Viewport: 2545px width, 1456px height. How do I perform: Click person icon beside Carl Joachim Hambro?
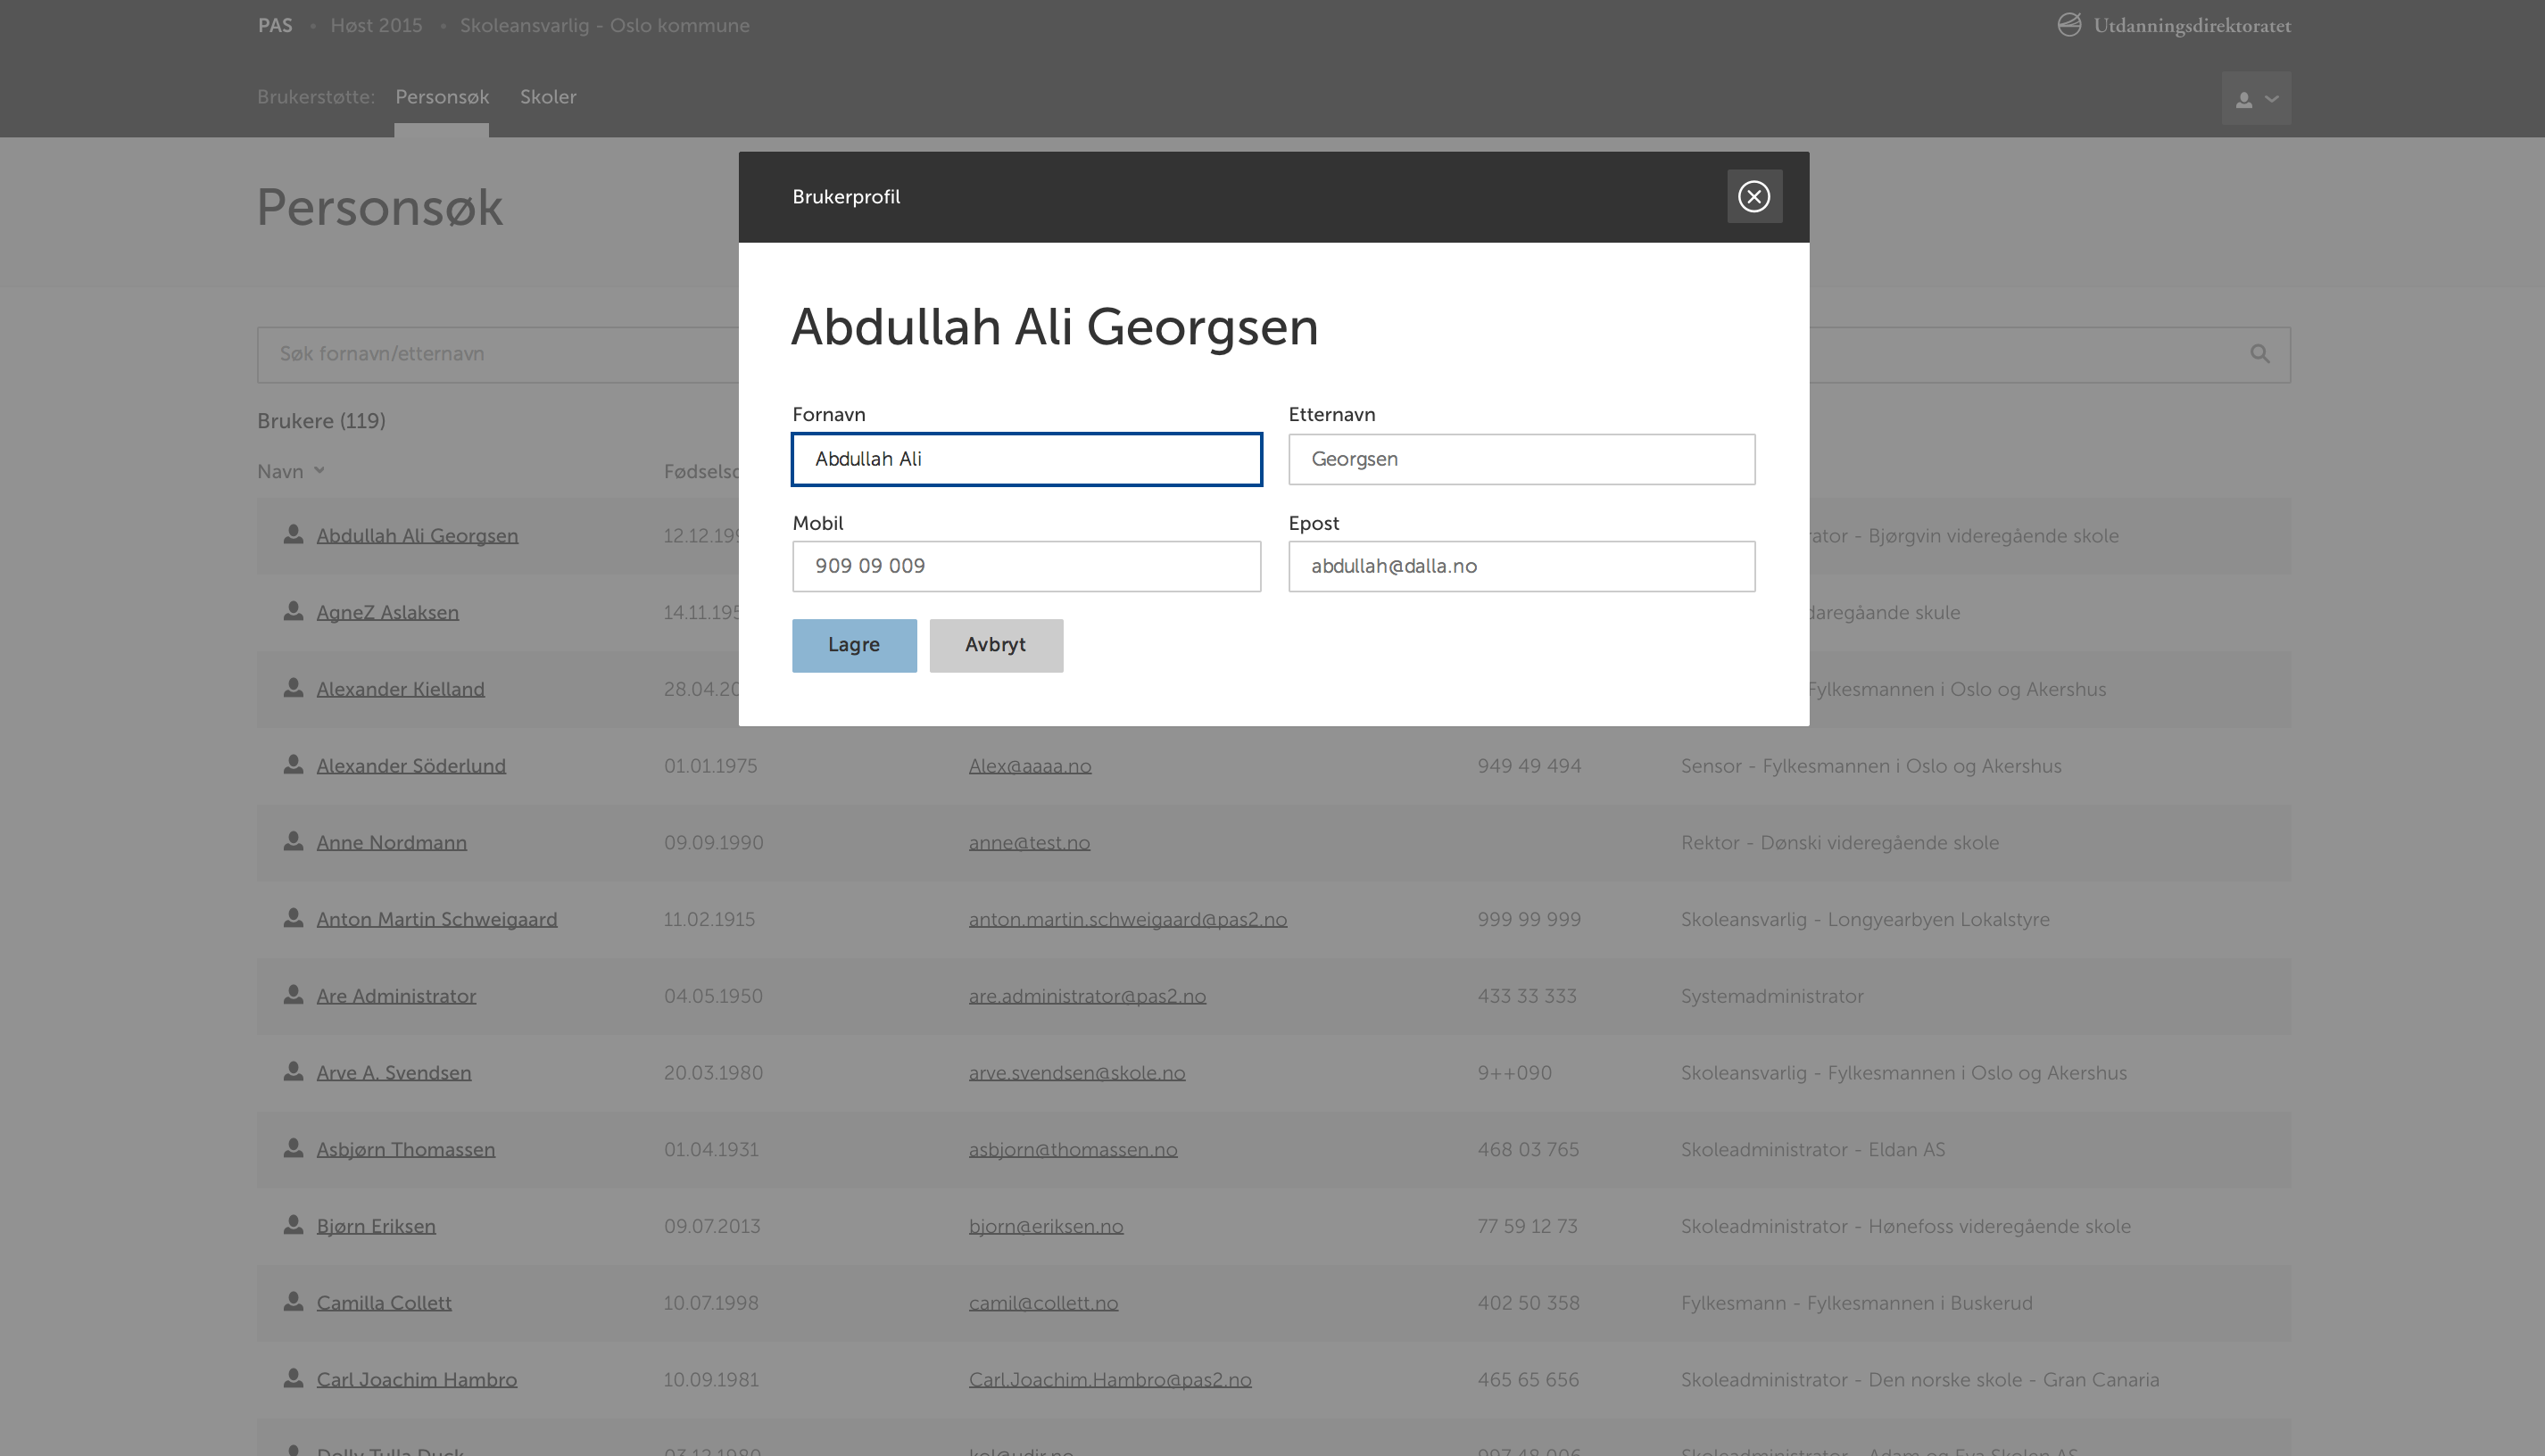[x=293, y=1378]
